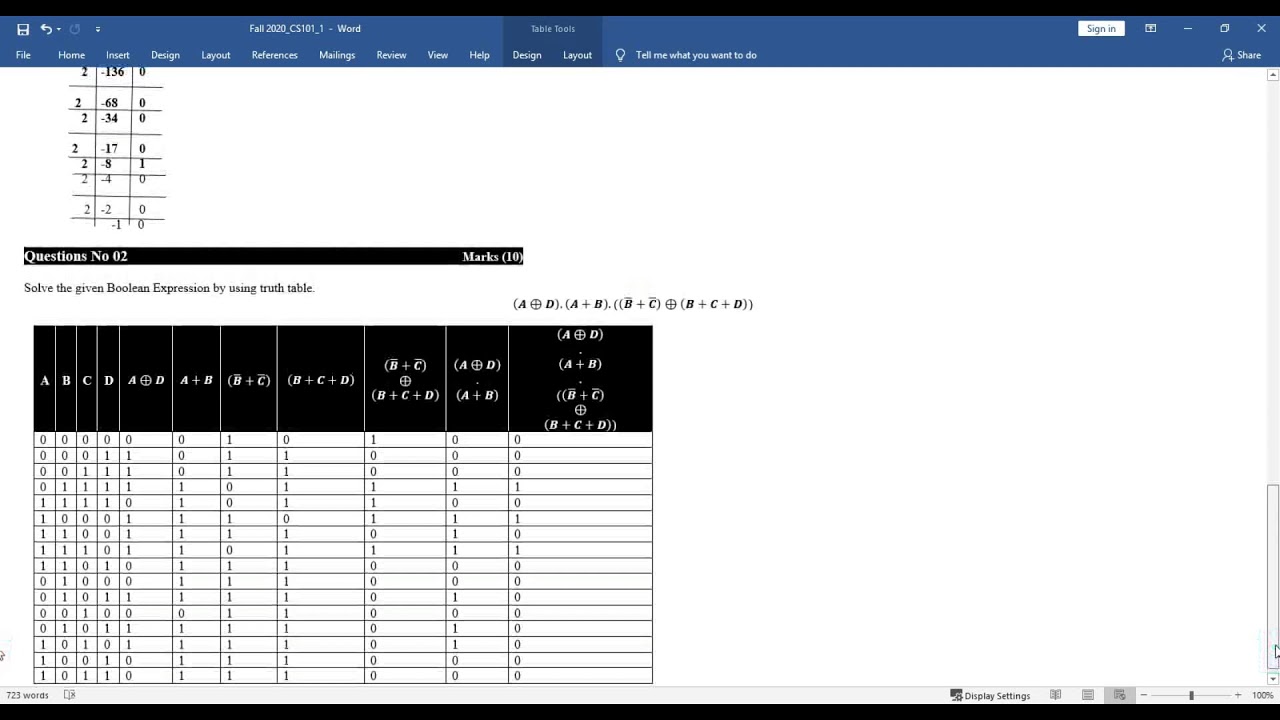Viewport: 1280px width, 720px height.
Task: Switch to Print Layout view
Action: click(1088, 695)
